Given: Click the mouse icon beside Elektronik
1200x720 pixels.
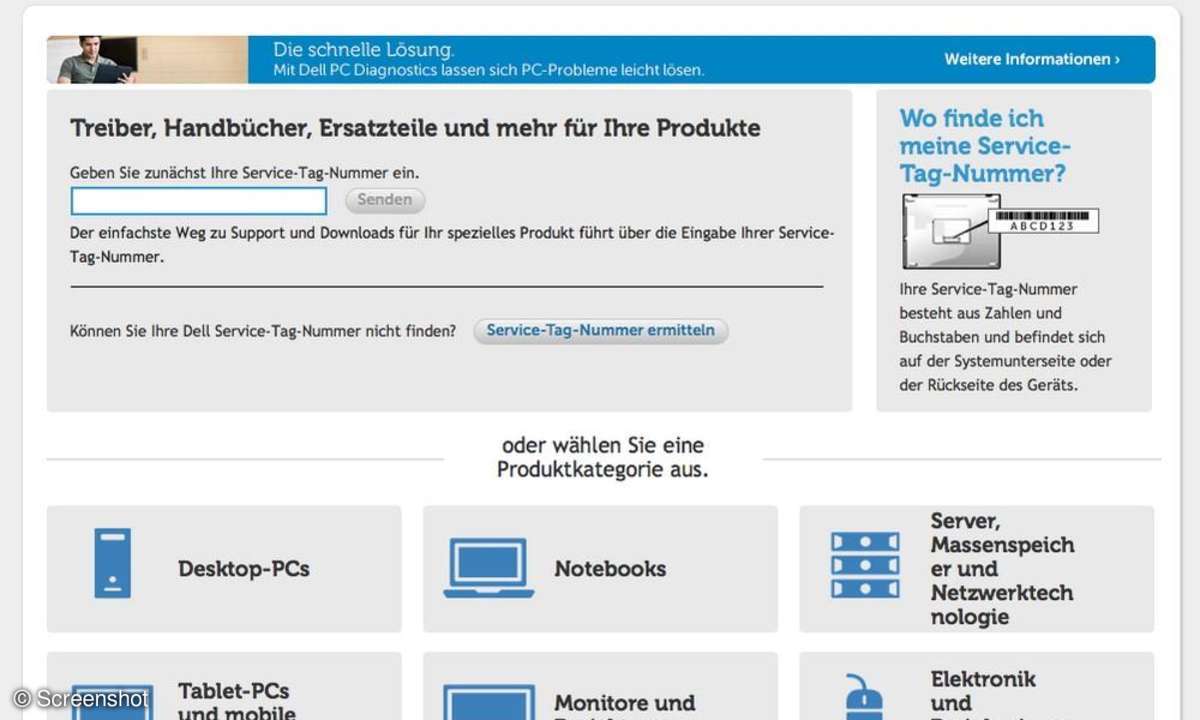Looking at the screenshot, I should (865, 697).
